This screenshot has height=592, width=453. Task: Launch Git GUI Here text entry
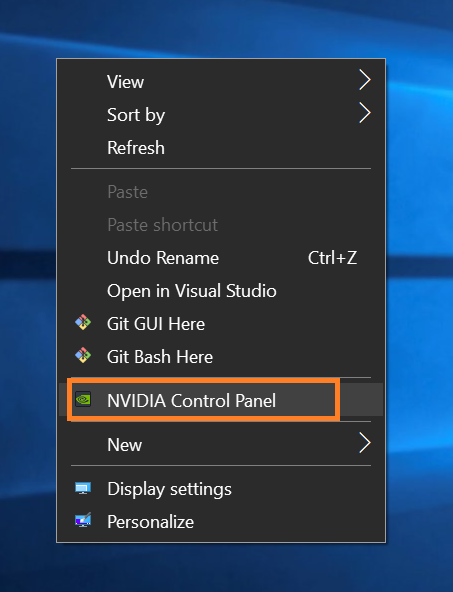point(156,324)
